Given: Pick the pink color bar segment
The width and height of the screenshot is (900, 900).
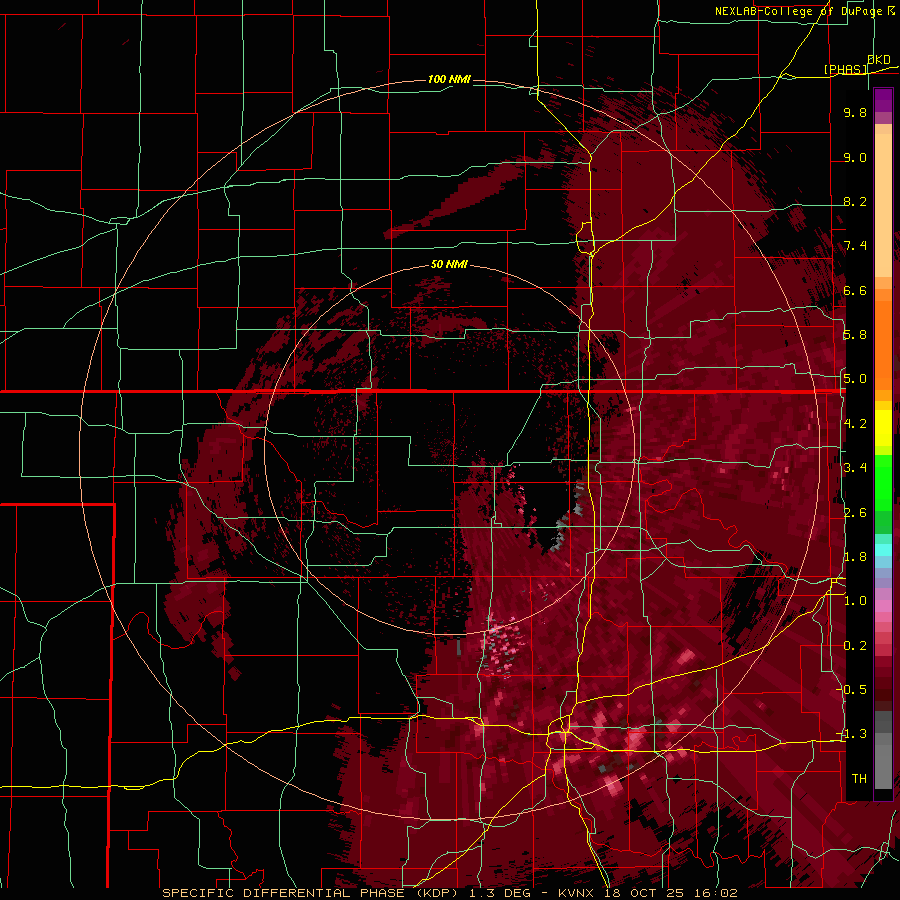Looking at the screenshot, I should tap(883, 606).
